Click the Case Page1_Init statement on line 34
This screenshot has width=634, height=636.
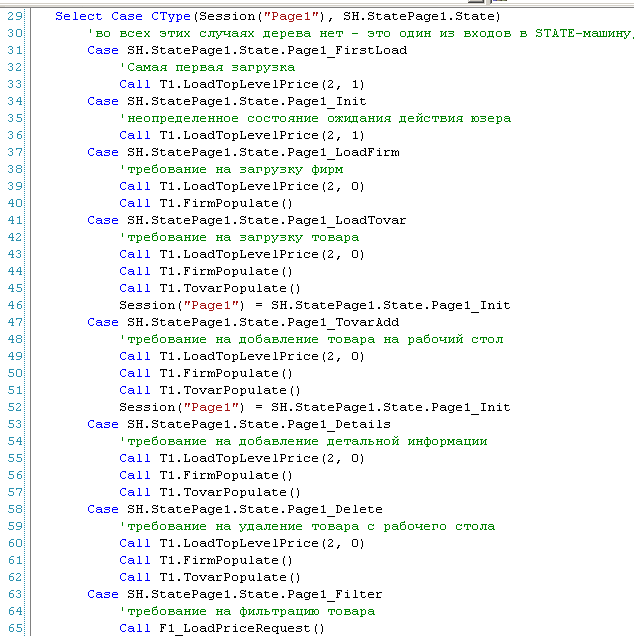click(x=227, y=101)
